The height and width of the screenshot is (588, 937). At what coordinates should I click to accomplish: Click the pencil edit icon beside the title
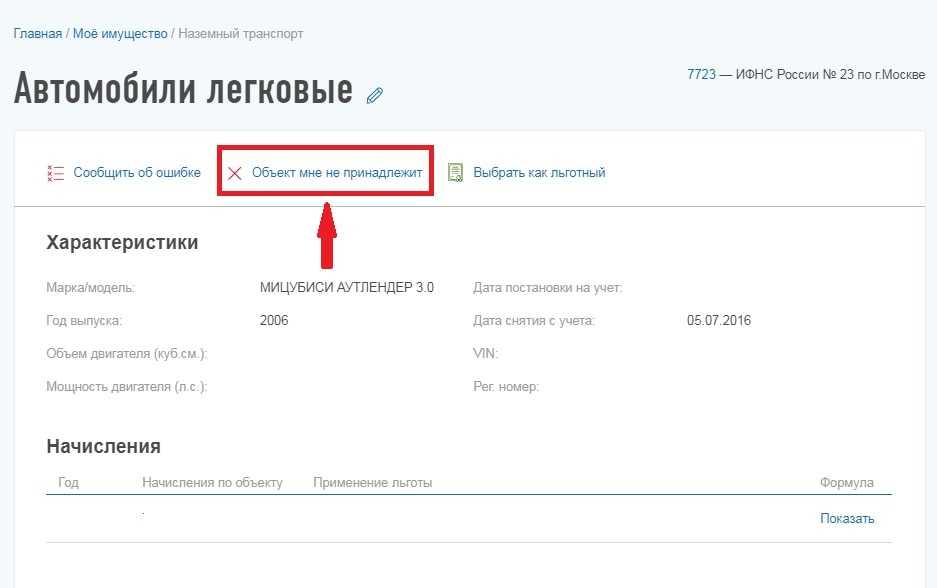[x=375, y=95]
